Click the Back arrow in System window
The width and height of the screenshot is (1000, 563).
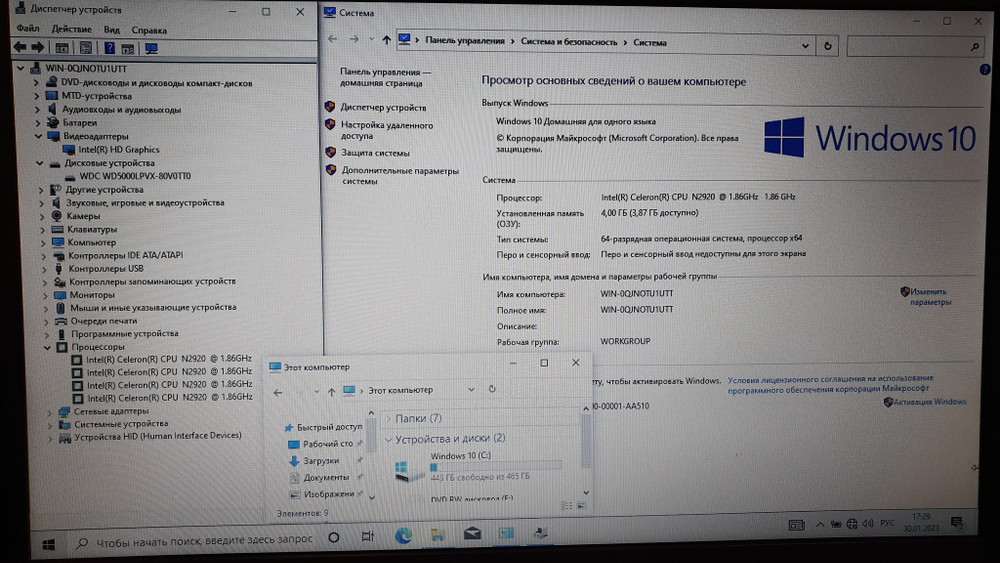[x=332, y=40]
